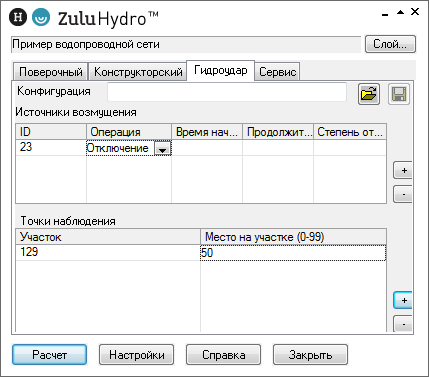Switch to the Конструкторский tab
Viewport: 429px width, 377px height.
coord(138,72)
